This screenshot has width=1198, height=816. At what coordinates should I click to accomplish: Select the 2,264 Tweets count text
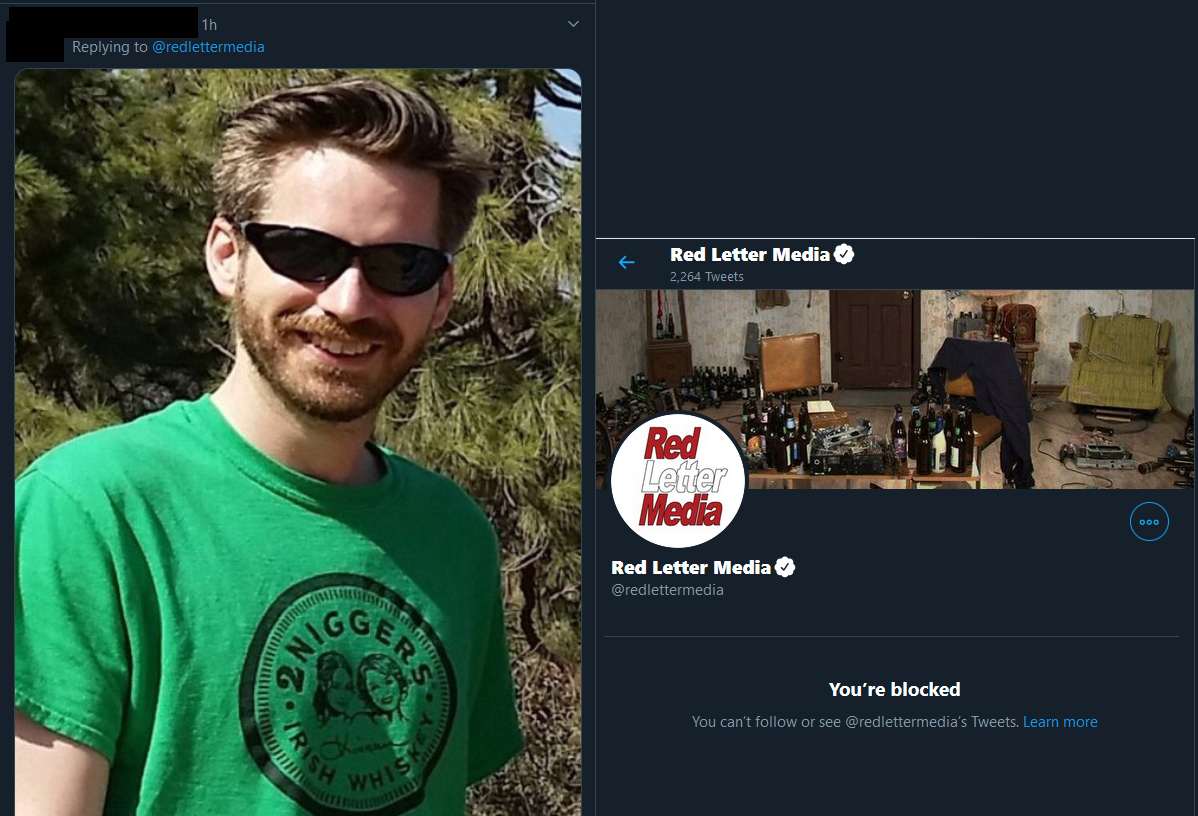pos(707,277)
